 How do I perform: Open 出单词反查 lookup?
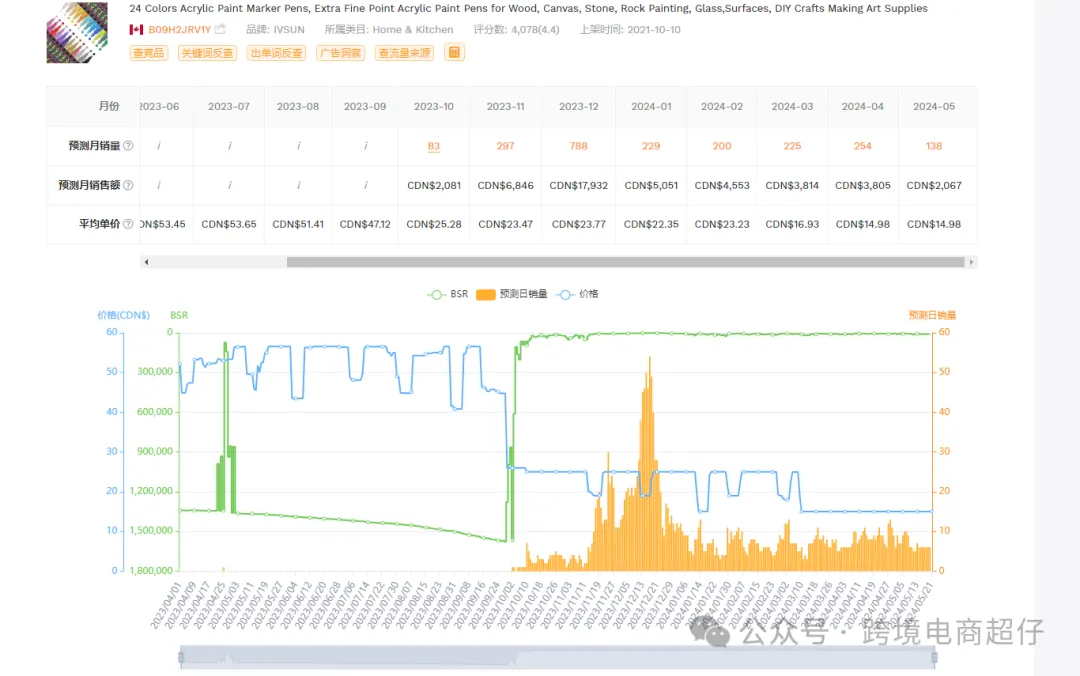(276, 53)
